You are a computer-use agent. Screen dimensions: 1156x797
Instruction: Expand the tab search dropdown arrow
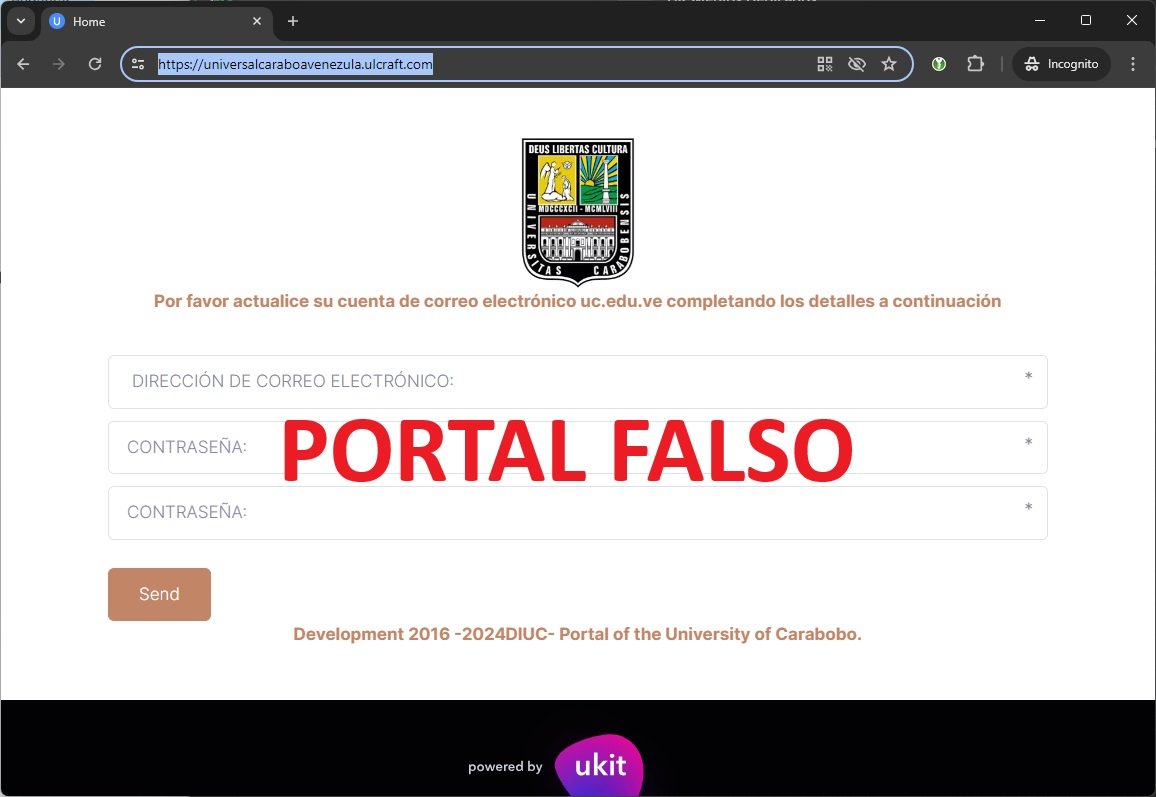21,21
